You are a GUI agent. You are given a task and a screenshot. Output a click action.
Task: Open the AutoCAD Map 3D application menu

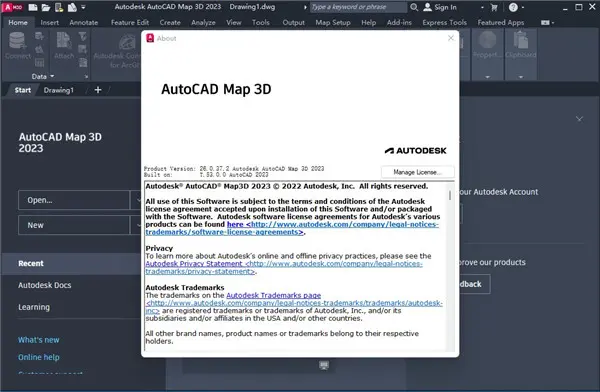[x=12, y=7]
